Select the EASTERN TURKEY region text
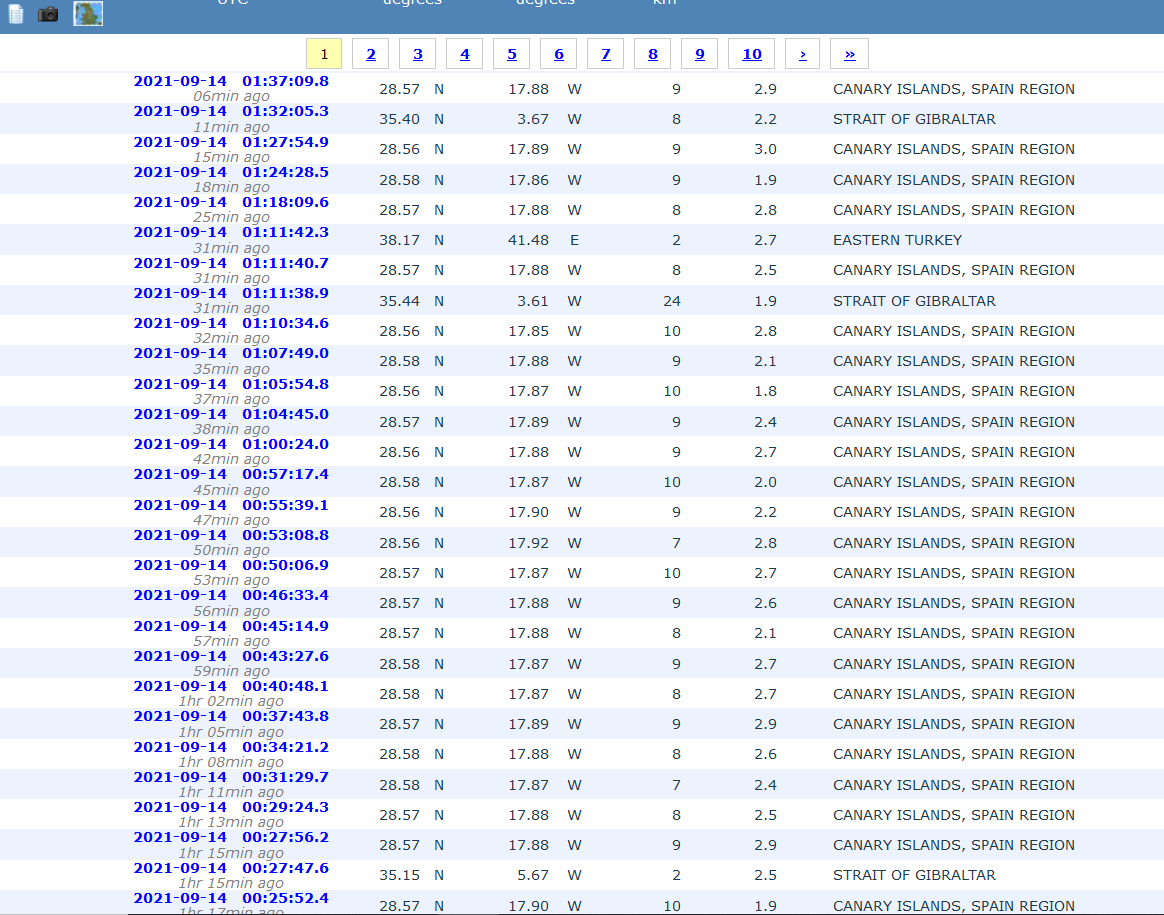The height and width of the screenshot is (915, 1164). click(897, 240)
